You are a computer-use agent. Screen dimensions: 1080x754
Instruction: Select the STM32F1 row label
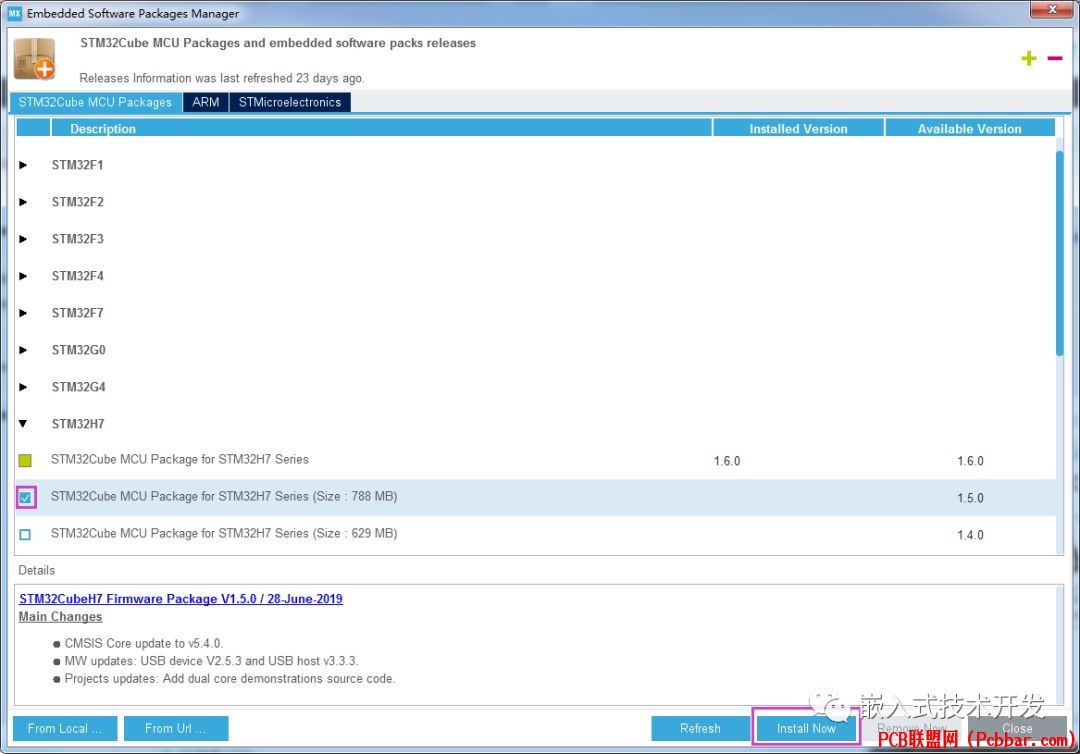(77, 165)
